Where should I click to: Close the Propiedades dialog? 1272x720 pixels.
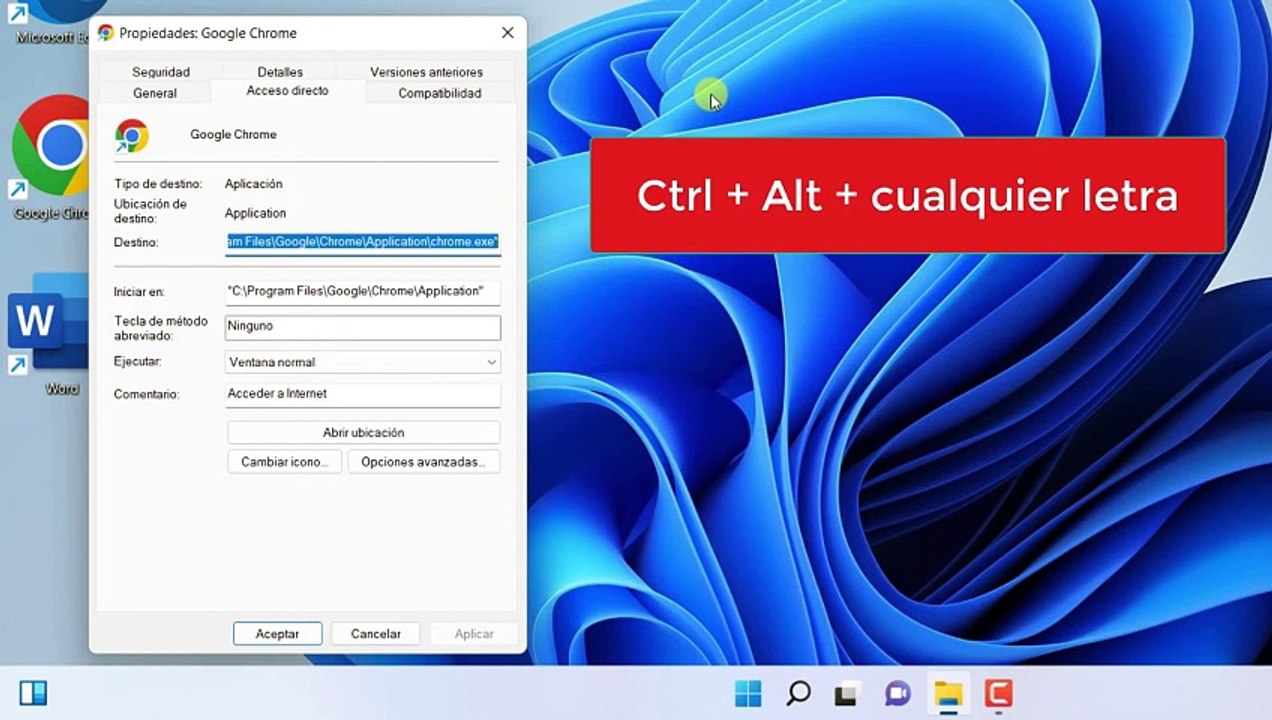(x=508, y=33)
